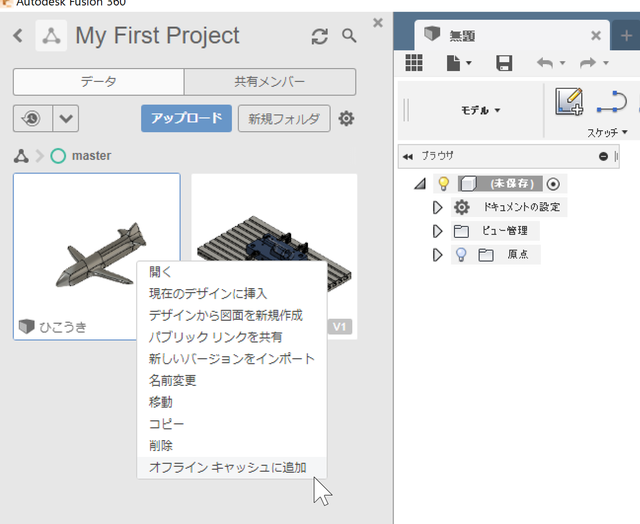This screenshot has width=640, height=524.
Task: Select the 原点 folder
Action: click(x=508, y=255)
